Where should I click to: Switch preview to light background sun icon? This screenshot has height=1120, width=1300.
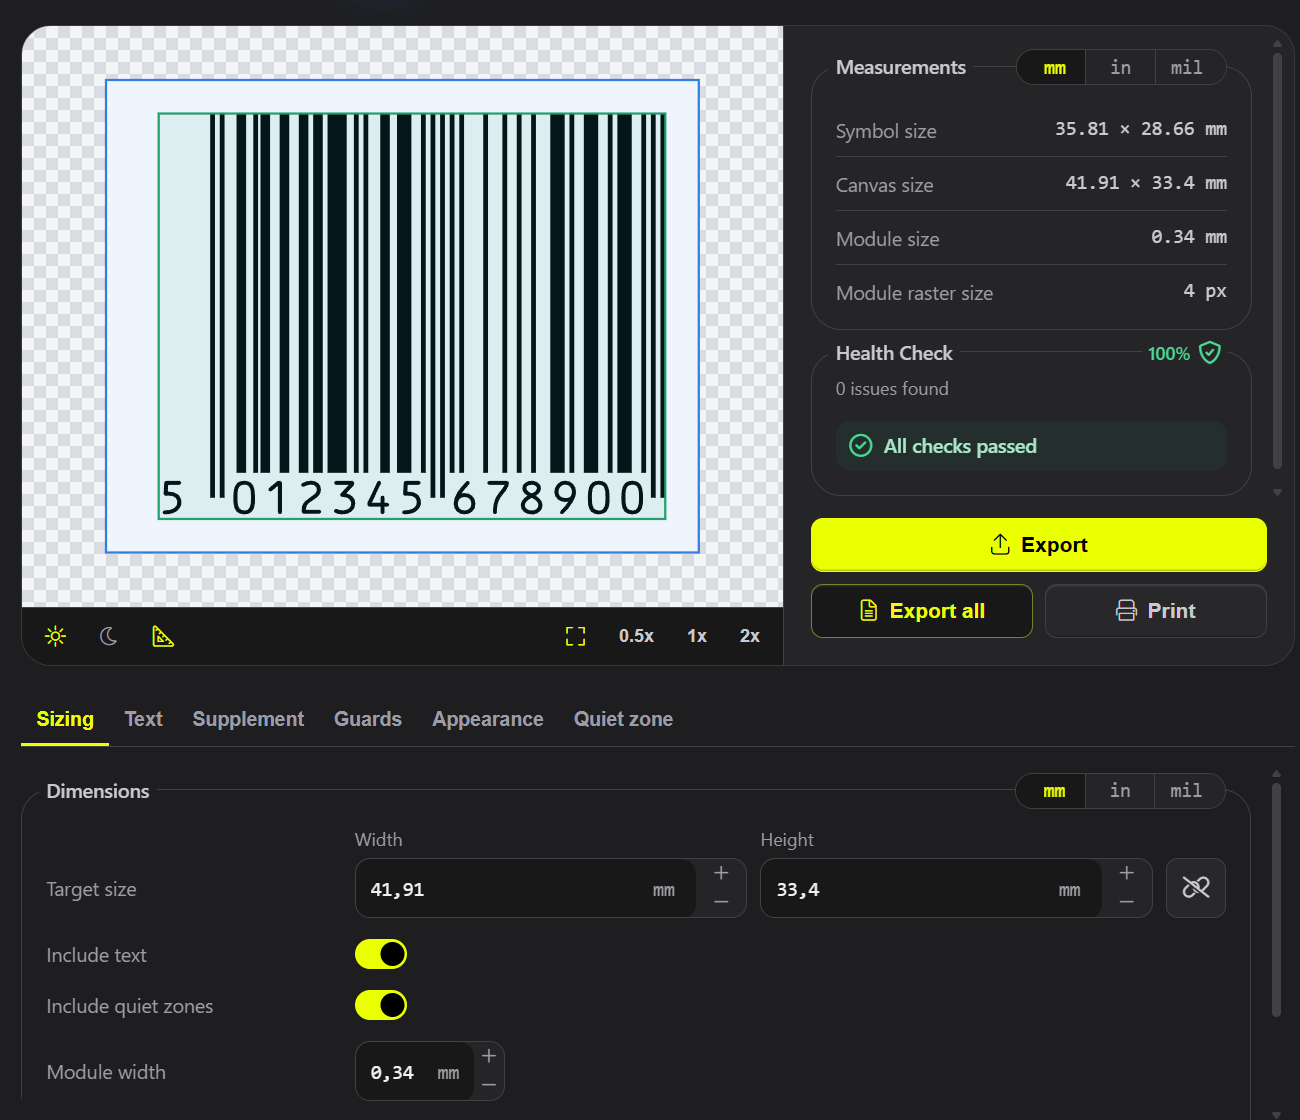pyautogui.click(x=55, y=636)
